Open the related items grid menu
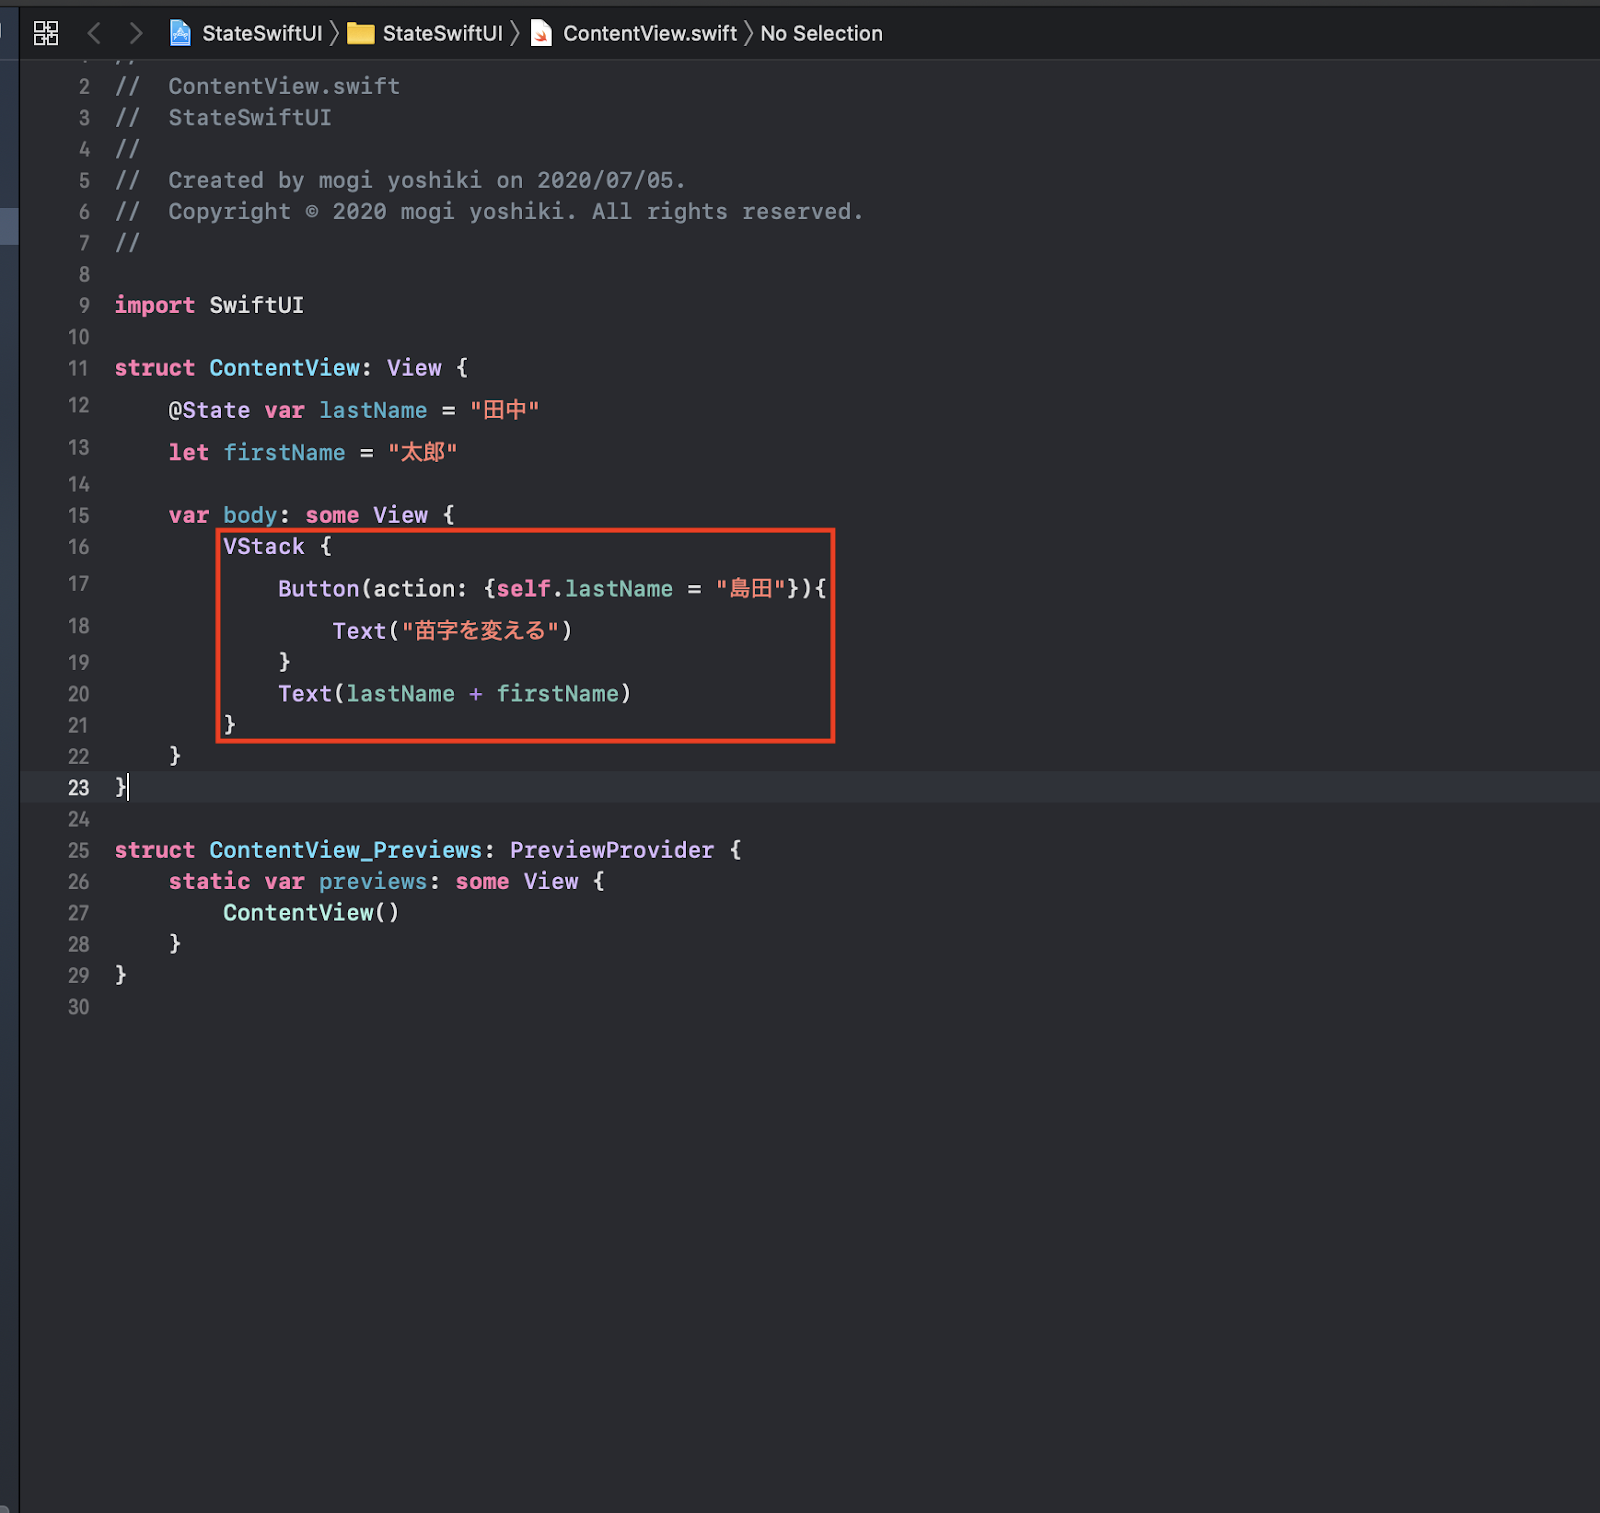 click(x=46, y=33)
